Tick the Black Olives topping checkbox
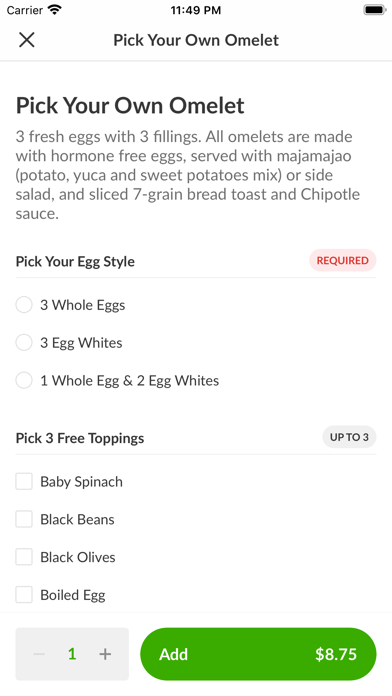392x696 pixels. pos(24,557)
